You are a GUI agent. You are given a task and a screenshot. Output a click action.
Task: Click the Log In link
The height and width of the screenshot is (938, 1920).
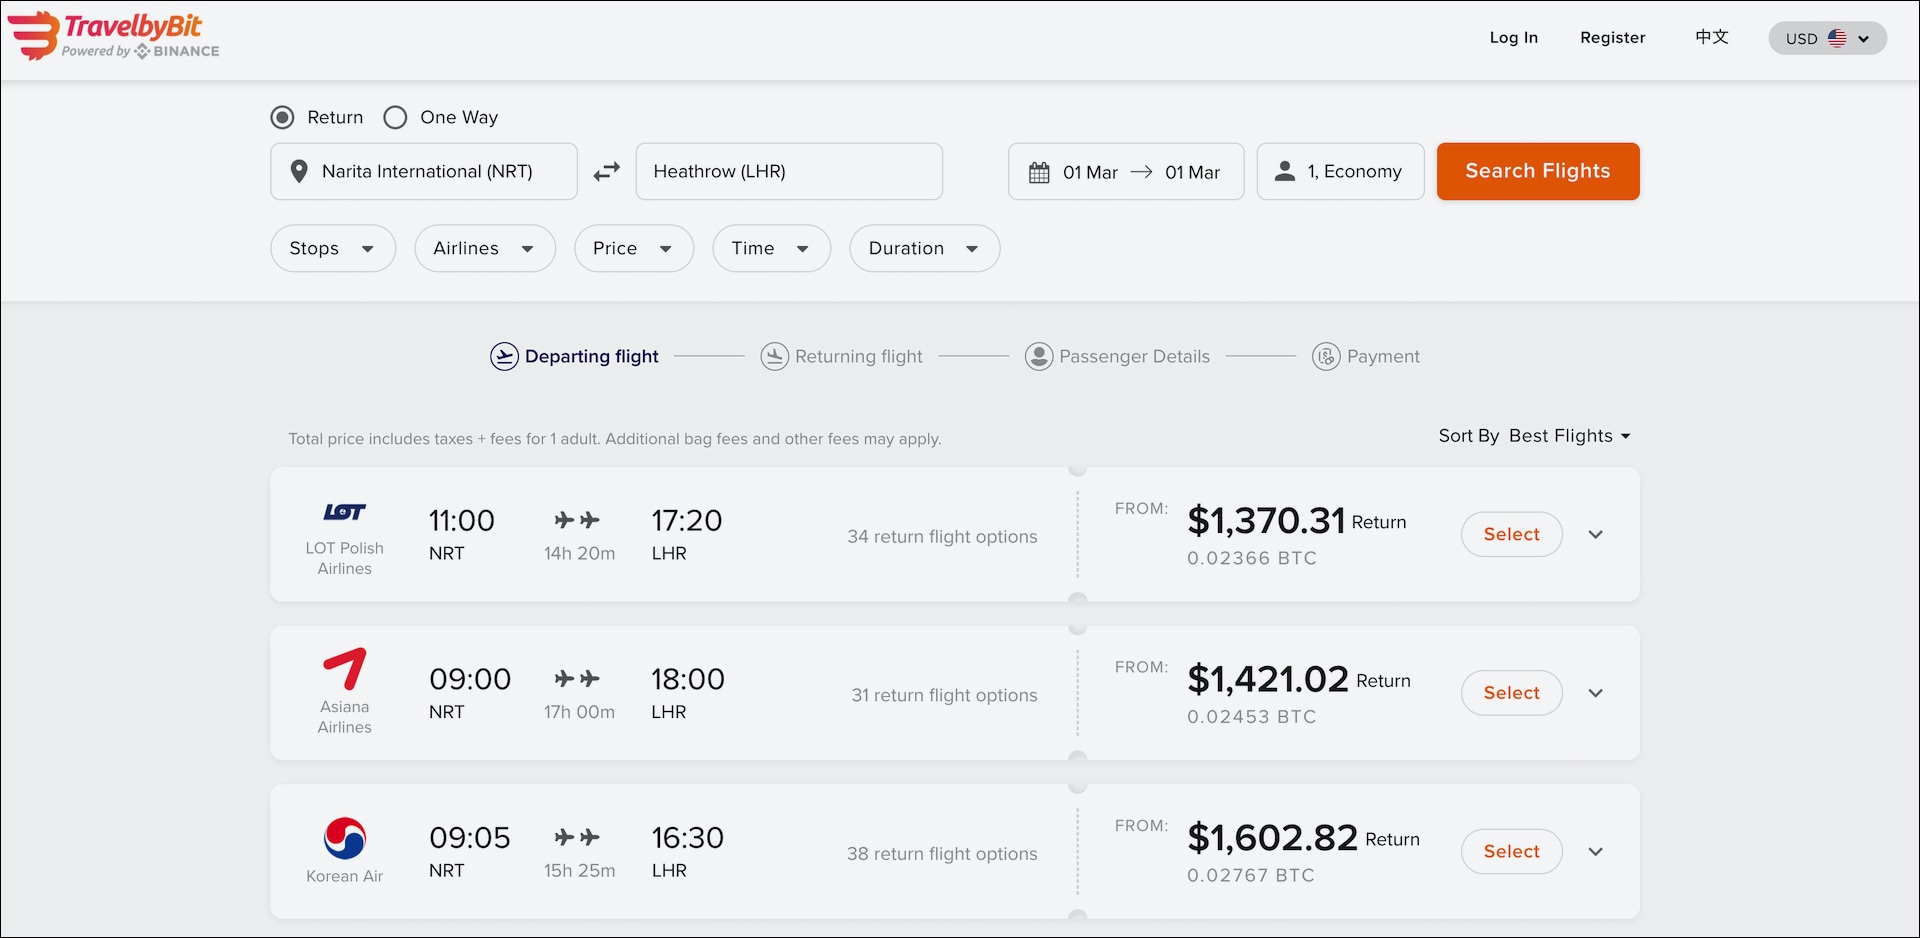1514,38
